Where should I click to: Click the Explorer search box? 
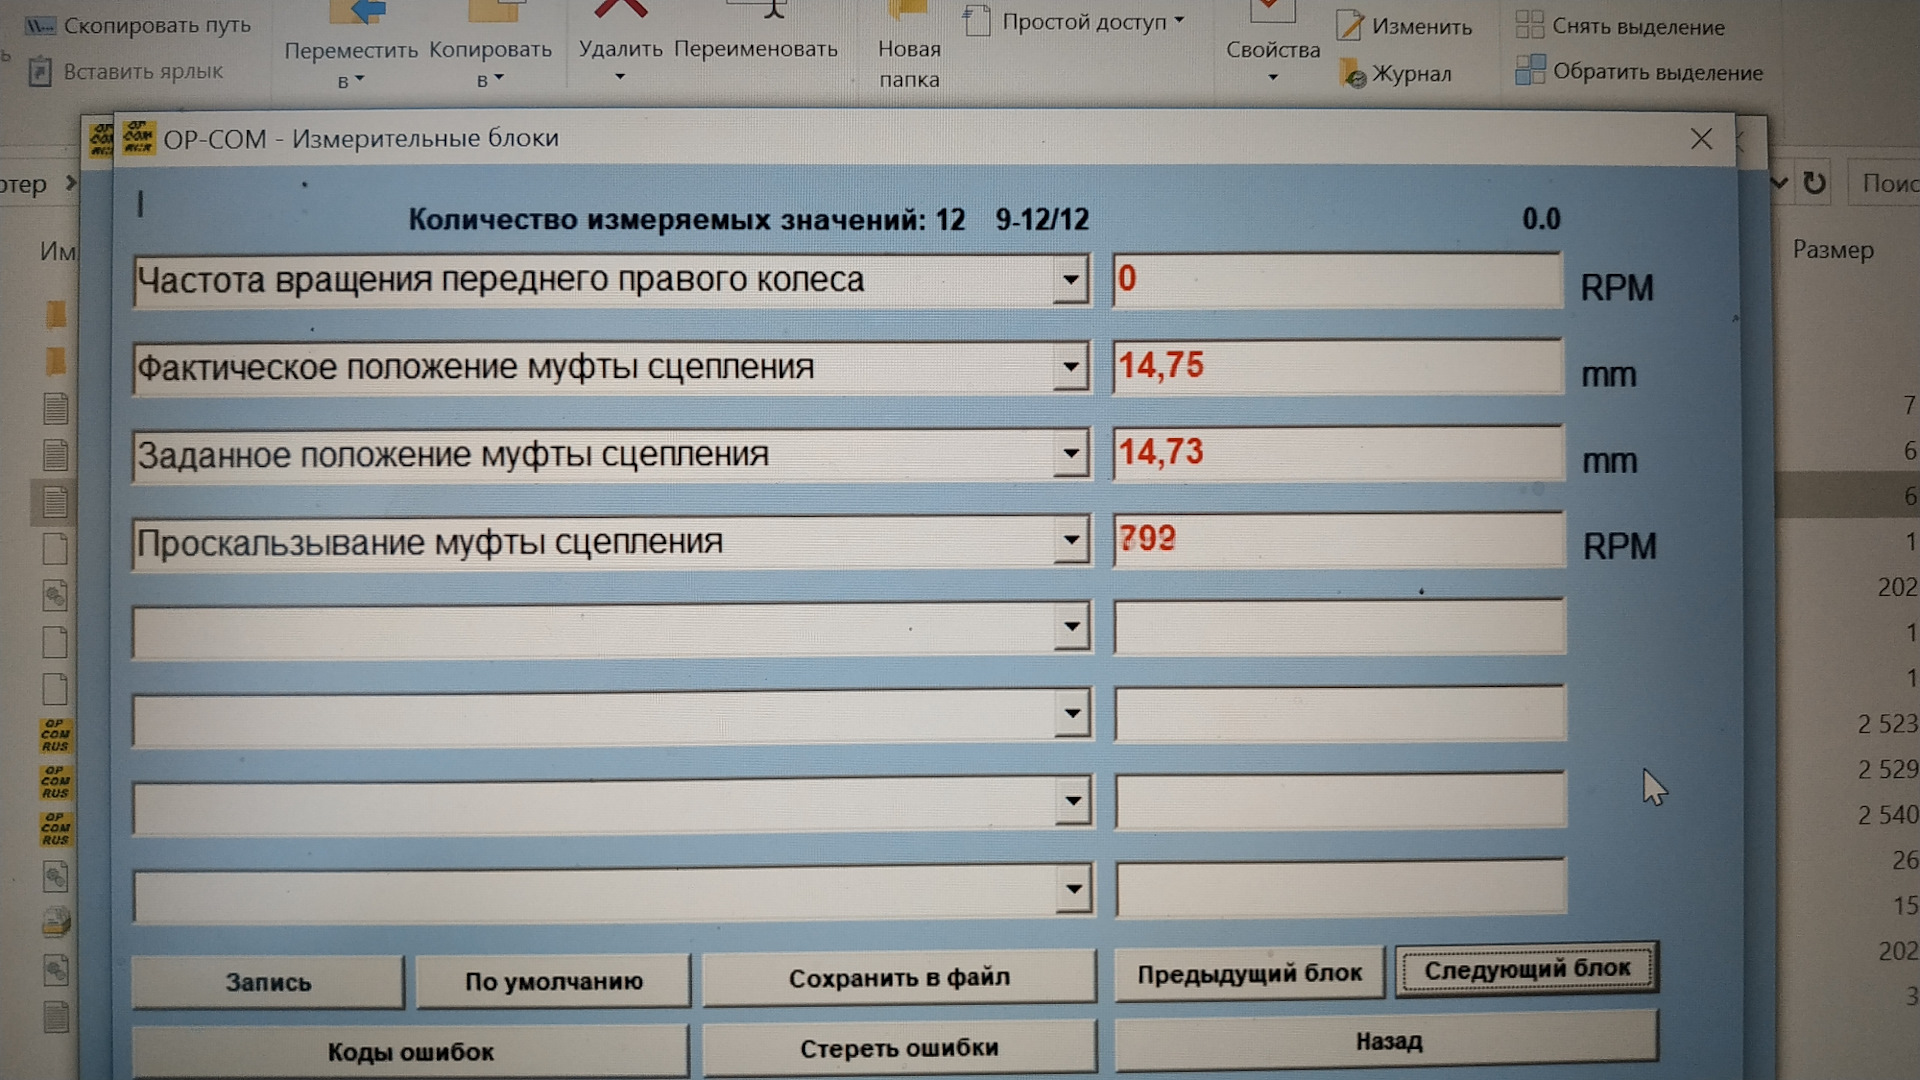[x=1883, y=183]
